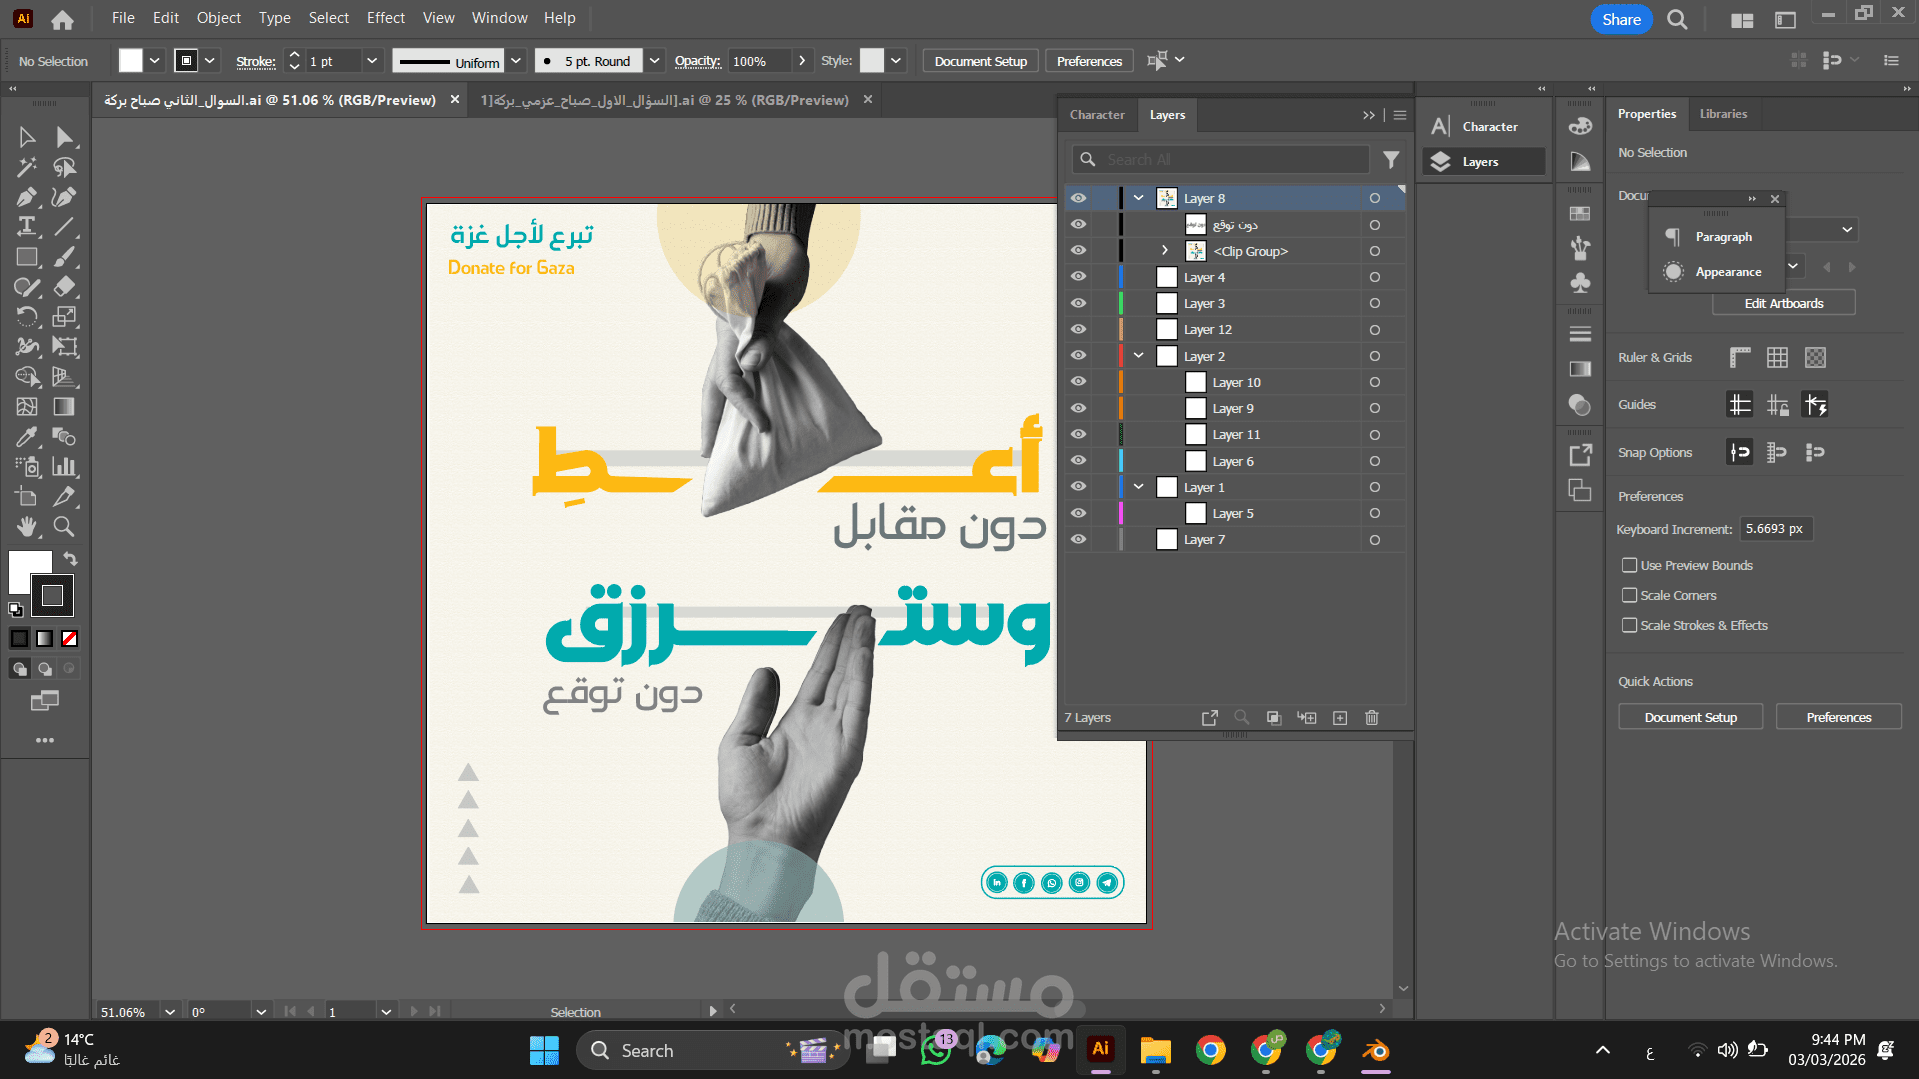Click the stroke swatch in Tools panel
1919x1079 pixels.
(x=54, y=597)
